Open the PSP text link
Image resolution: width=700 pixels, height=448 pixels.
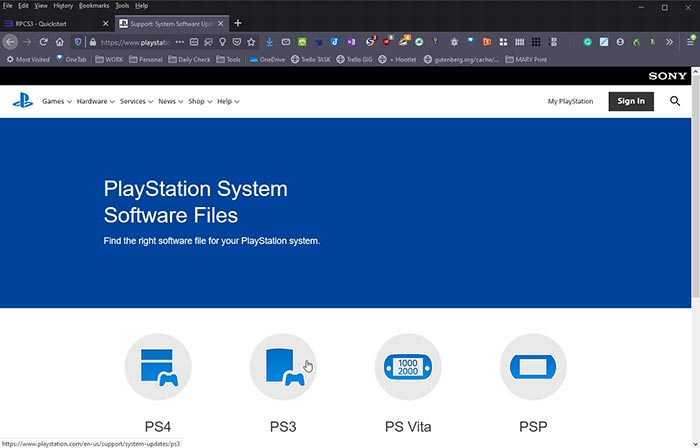click(533, 426)
